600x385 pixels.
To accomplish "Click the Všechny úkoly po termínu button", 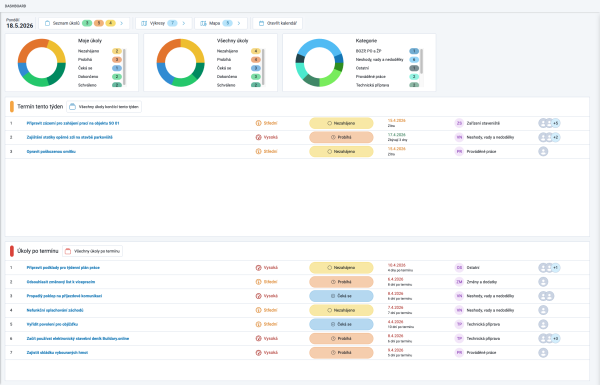I will point(92,251).
